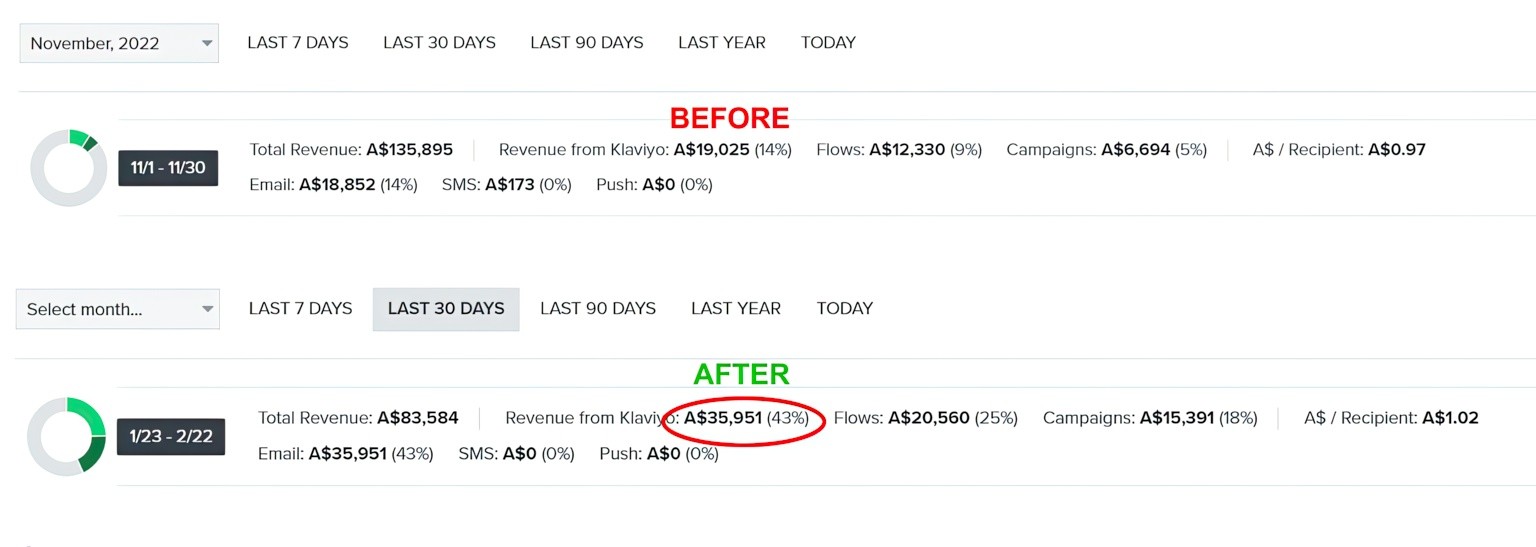
Task: Click bottom TODAY range option
Action: (x=845, y=309)
